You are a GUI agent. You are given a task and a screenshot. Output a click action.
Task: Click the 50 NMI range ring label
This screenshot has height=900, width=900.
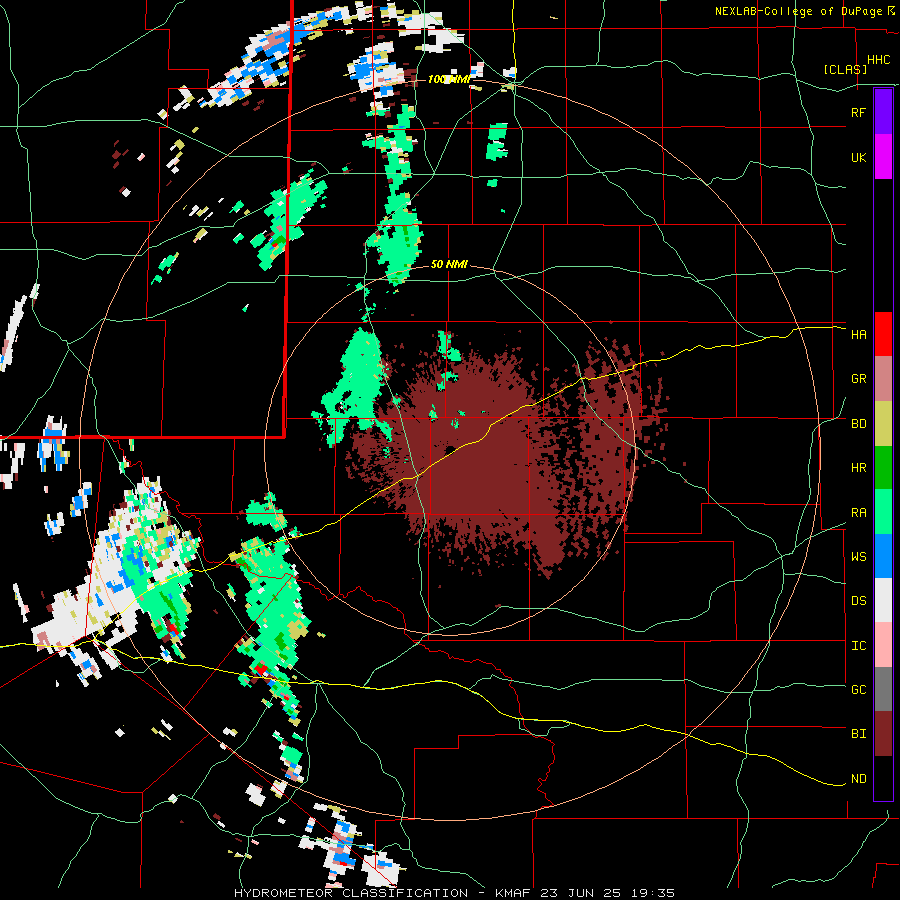(449, 264)
